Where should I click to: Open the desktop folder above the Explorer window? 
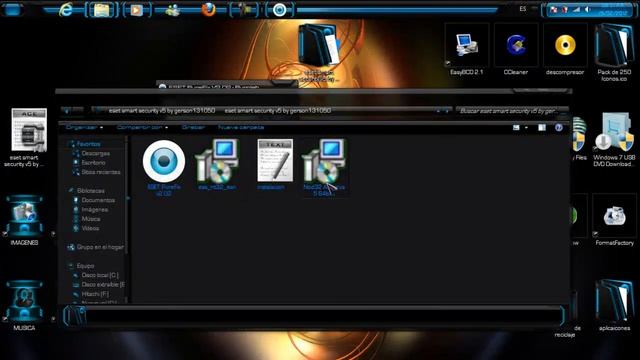coord(318,52)
